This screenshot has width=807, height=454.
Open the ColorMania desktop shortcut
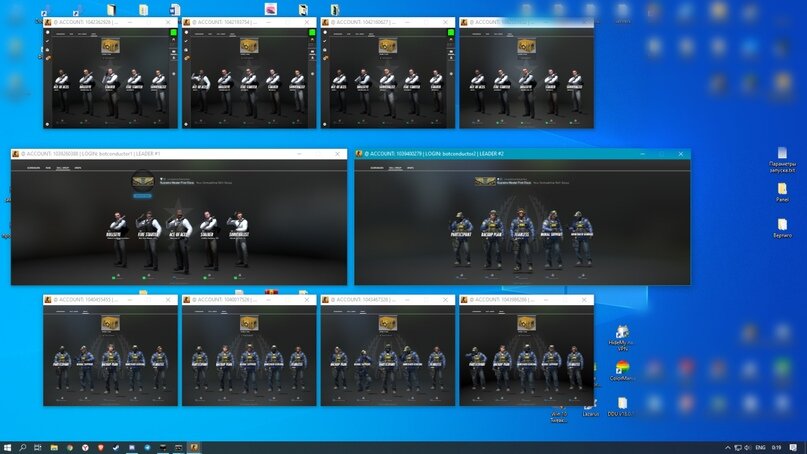(622, 371)
